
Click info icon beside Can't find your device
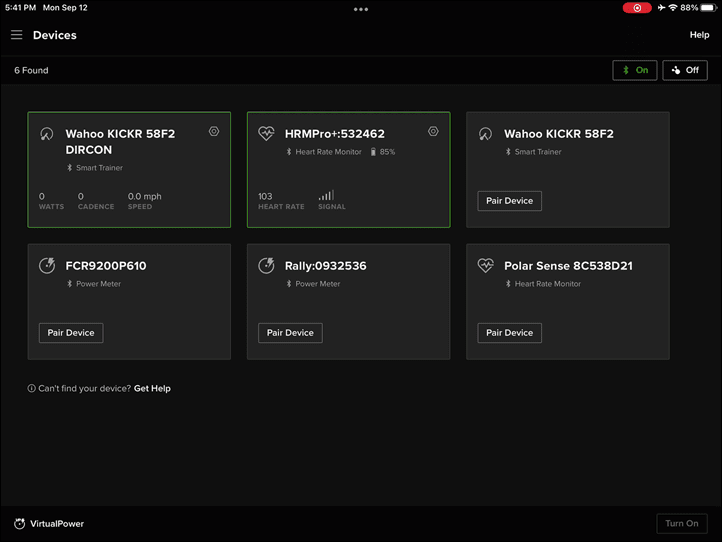(31, 389)
